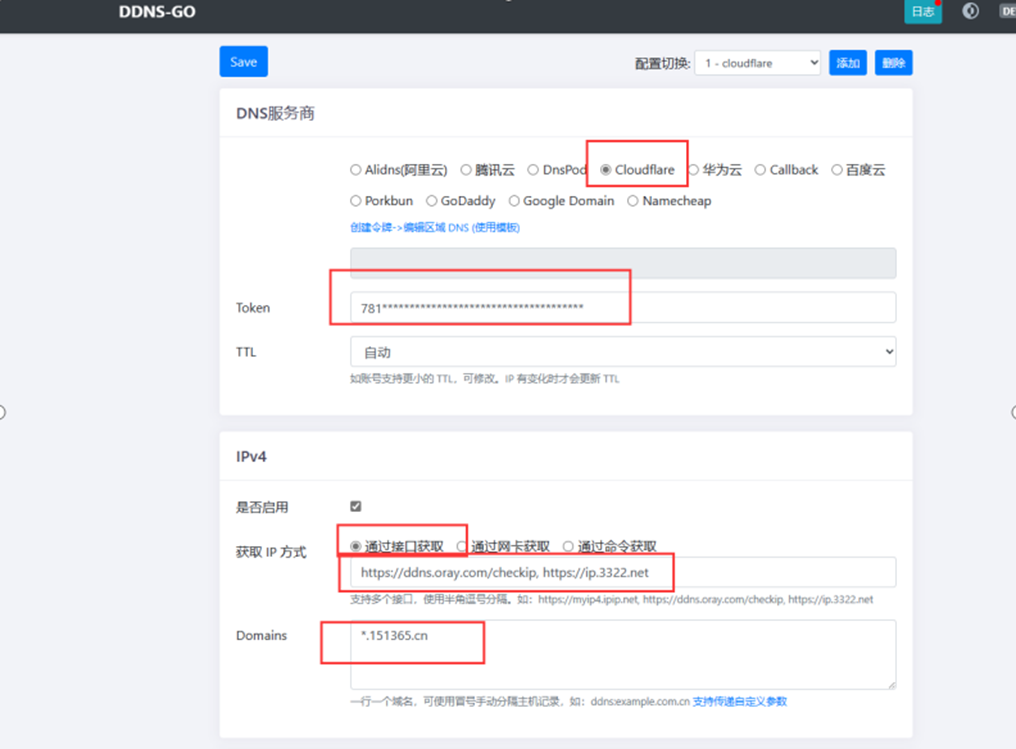Click the Domains text area
The width and height of the screenshot is (1016, 749).
coord(622,653)
